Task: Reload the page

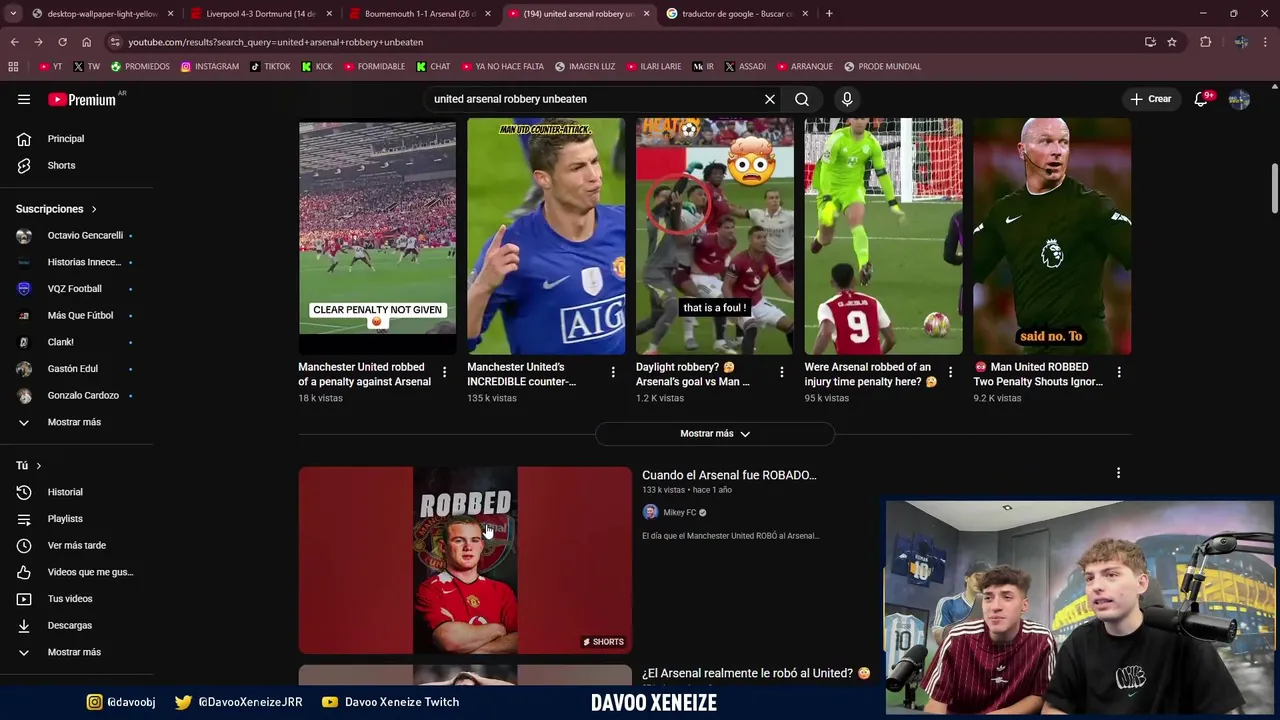Action: click(62, 42)
